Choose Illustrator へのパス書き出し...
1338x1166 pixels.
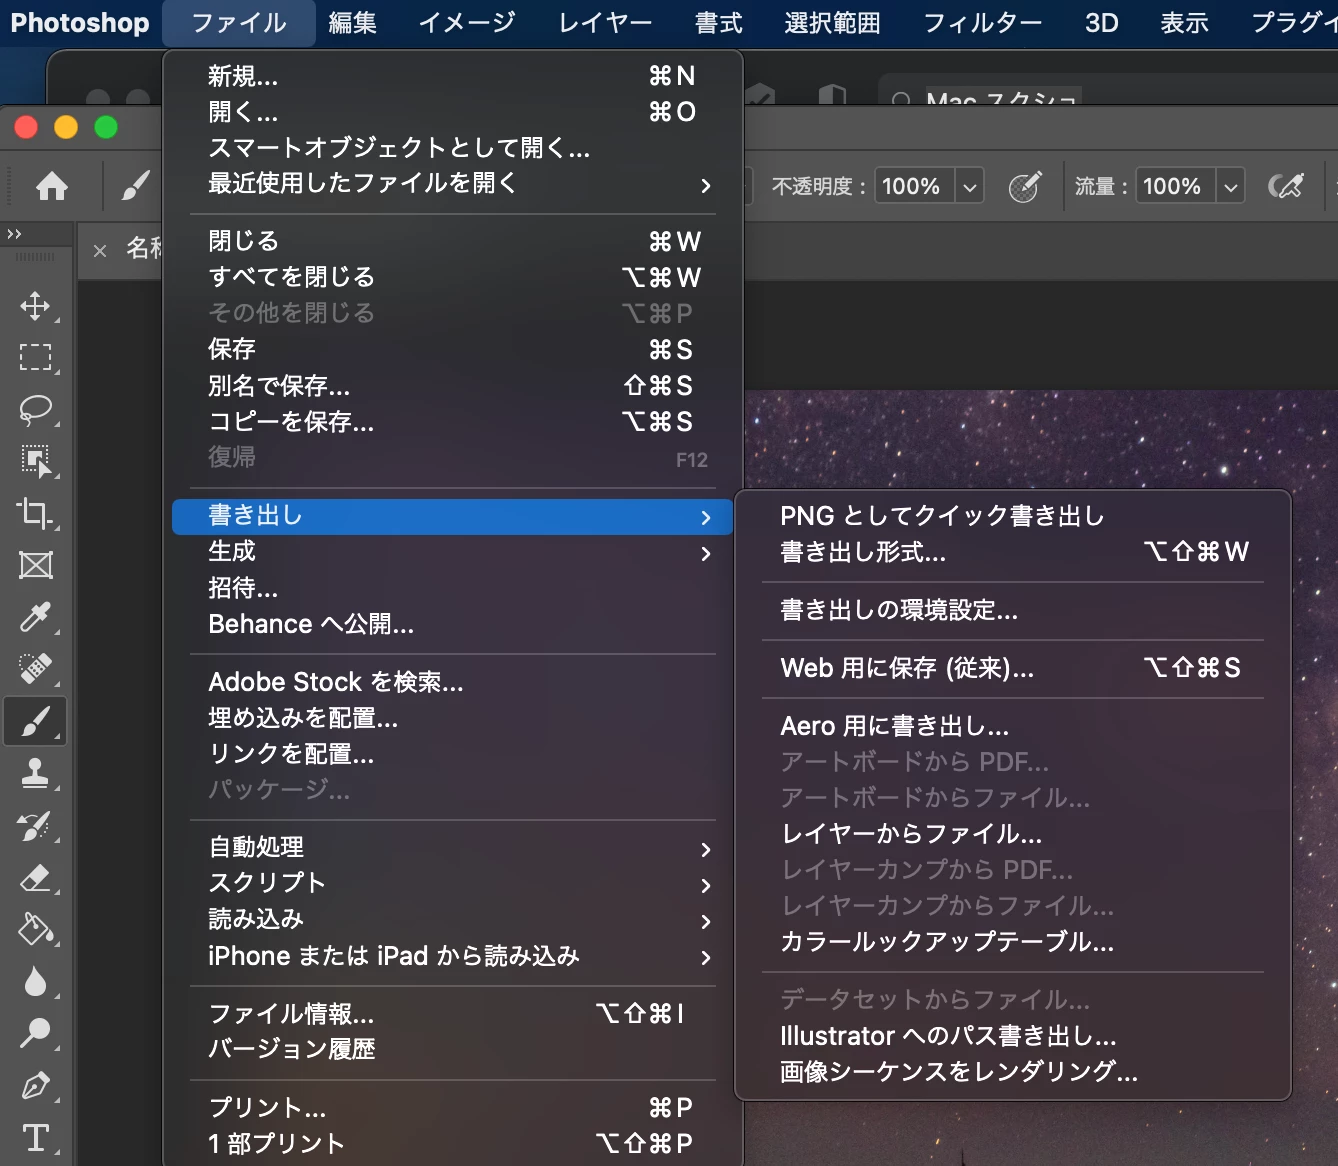click(1013, 1036)
